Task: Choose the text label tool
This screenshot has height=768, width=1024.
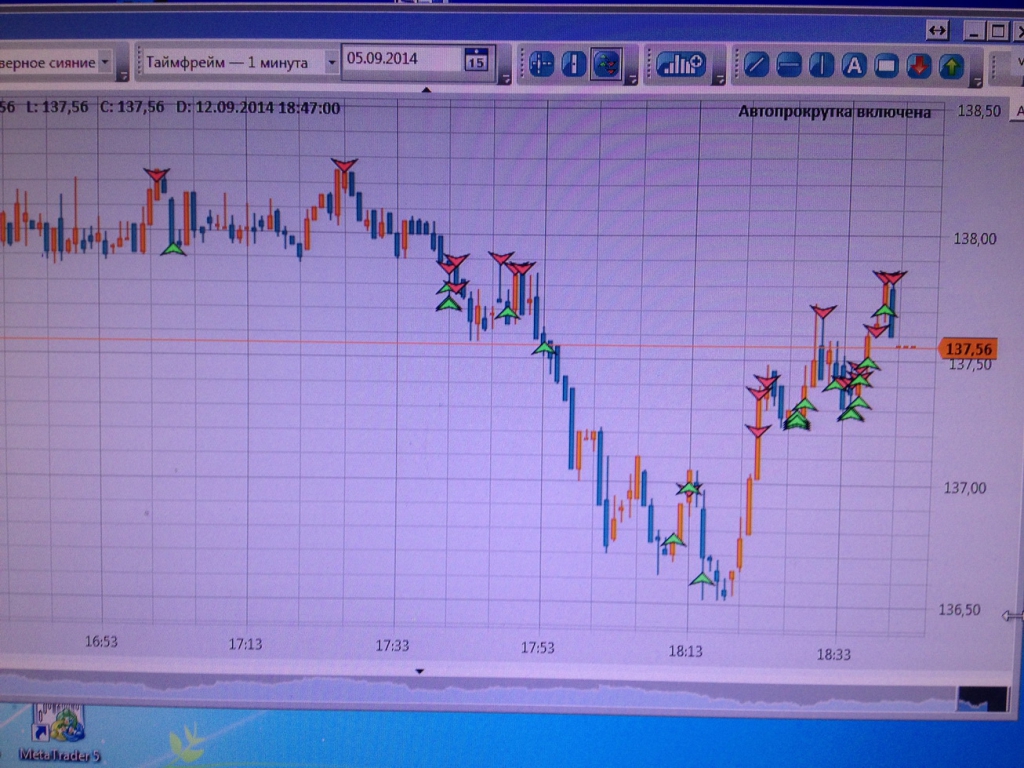Action: point(853,66)
